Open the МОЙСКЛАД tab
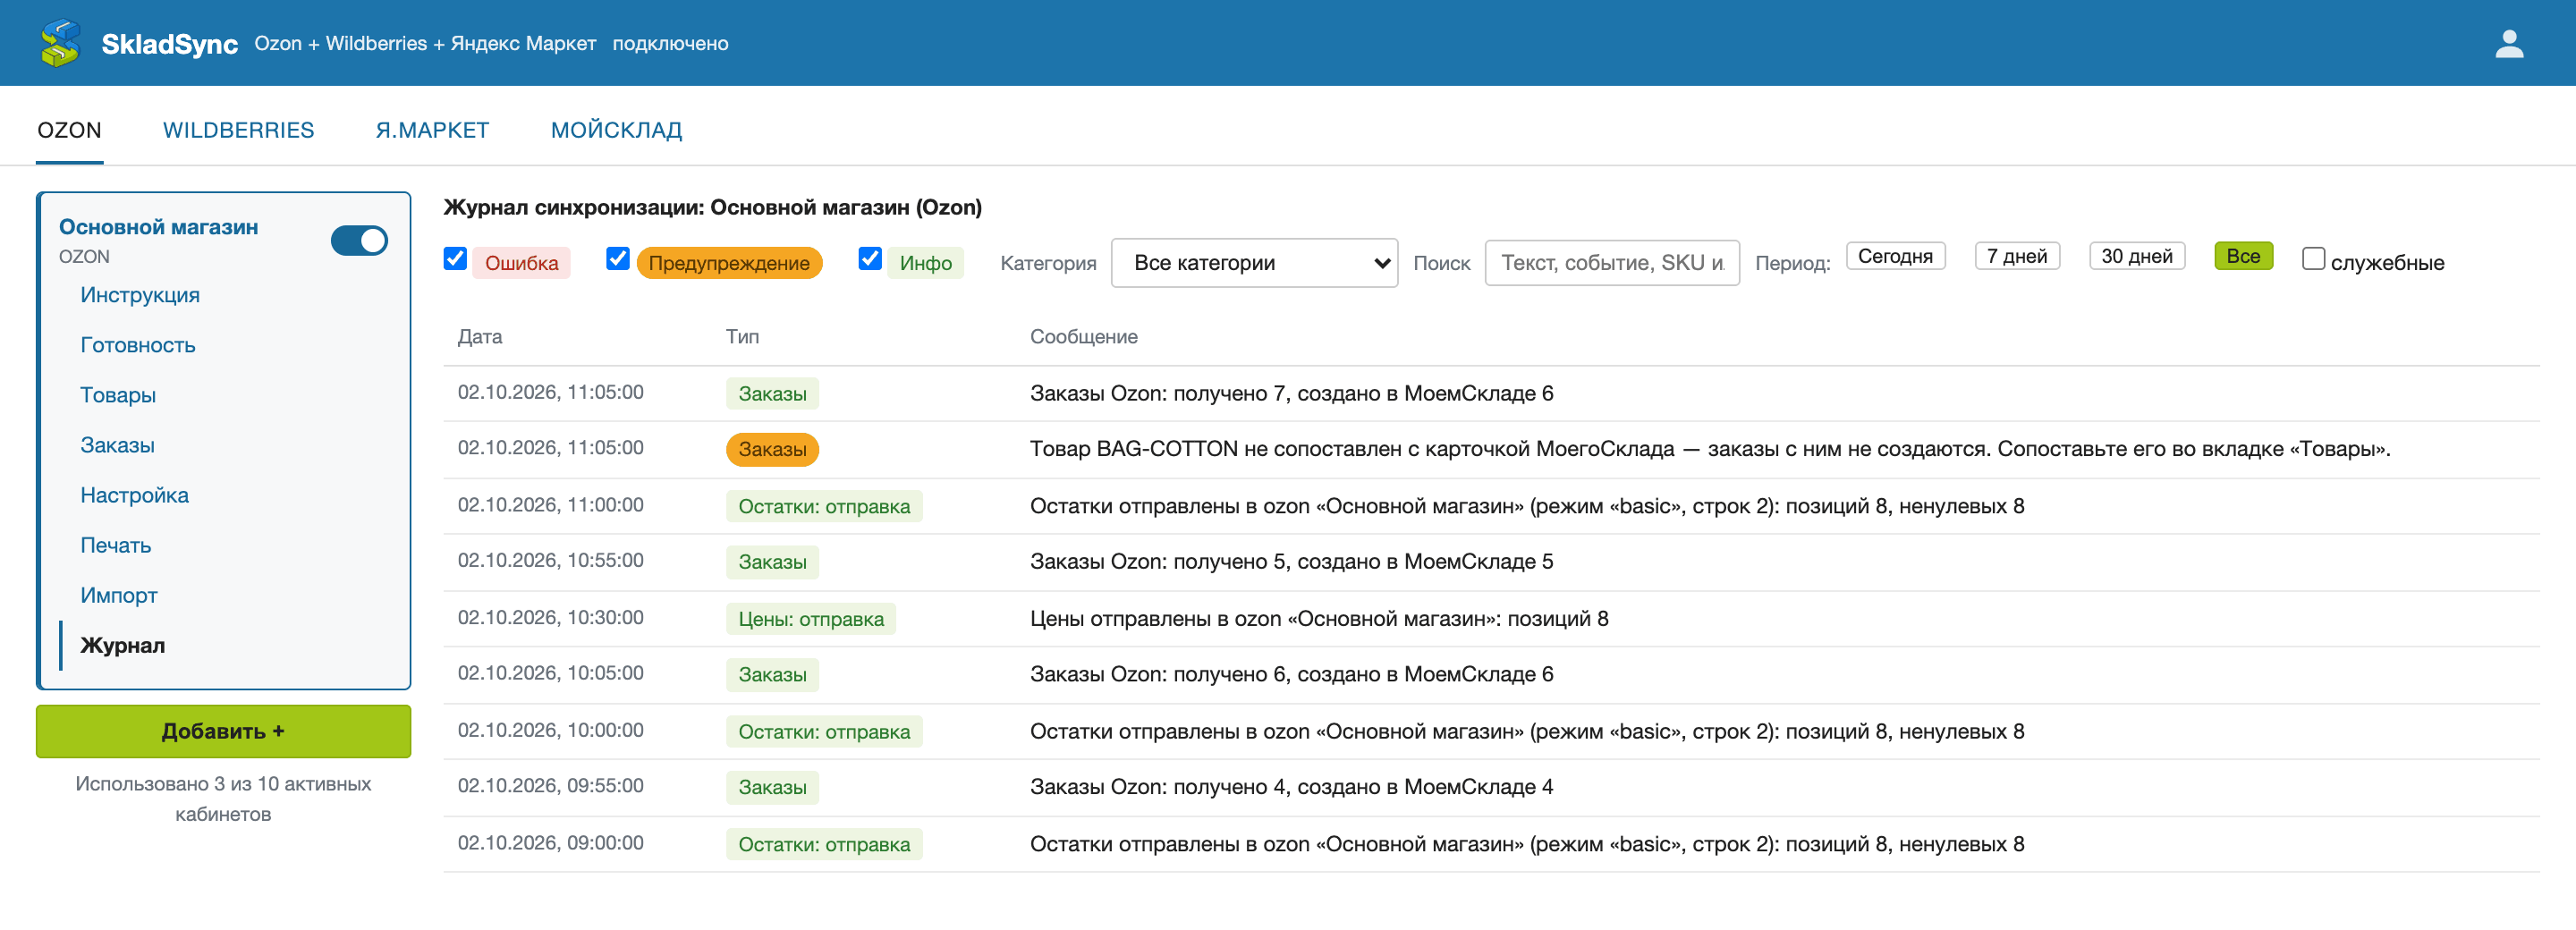The height and width of the screenshot is (930, 2576). click(616, 130)
